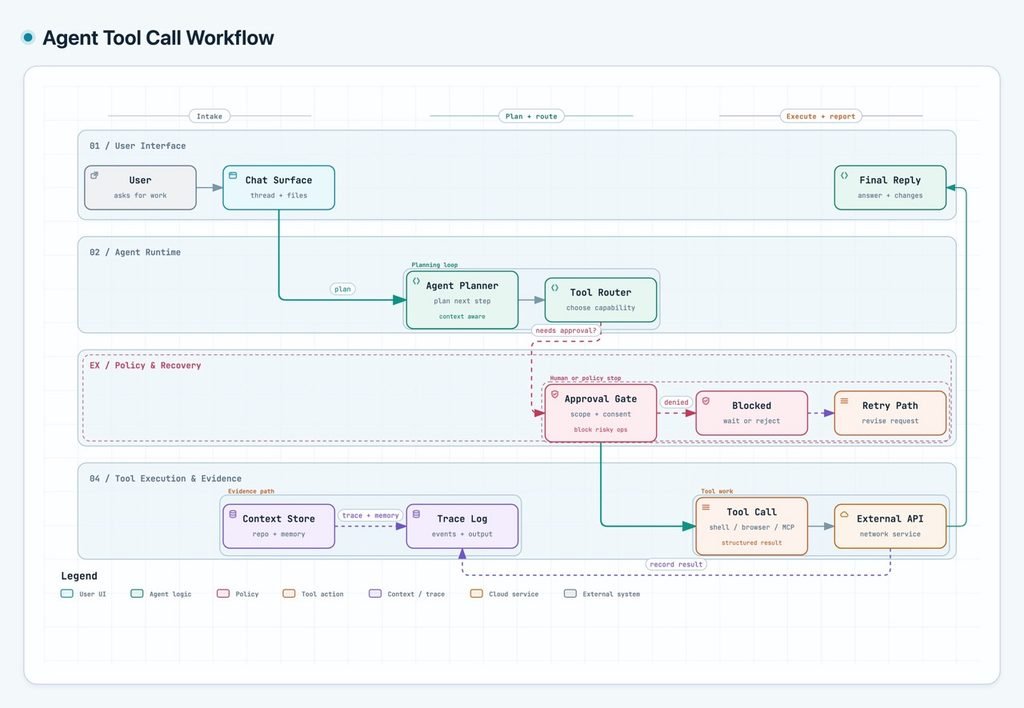Select the Plan + route phase label
The height and width of the screenshot is (708, 1024).
[x=531, y=116]
